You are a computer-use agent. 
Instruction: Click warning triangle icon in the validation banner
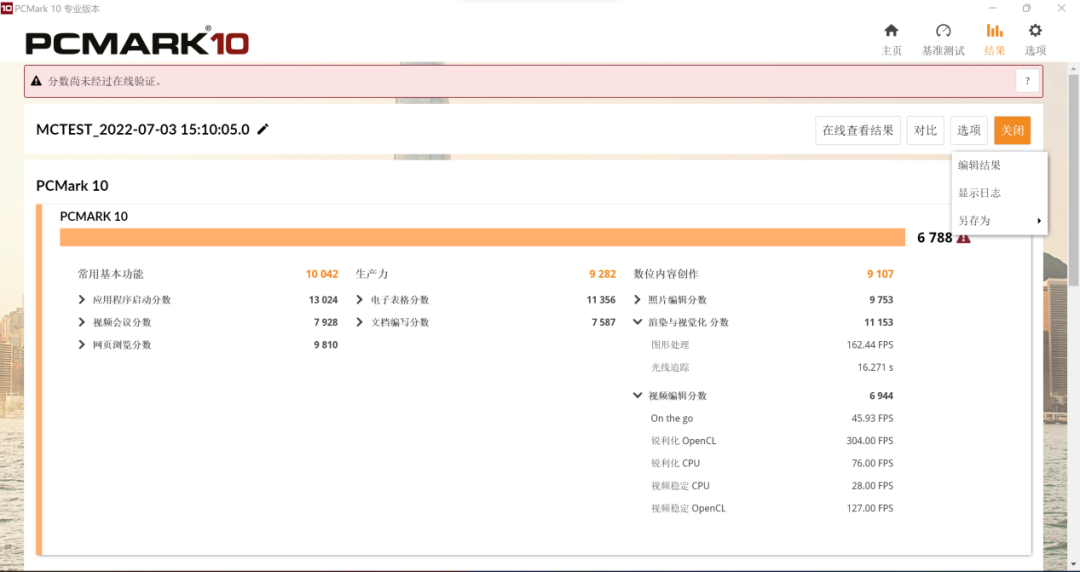[37, 81]
